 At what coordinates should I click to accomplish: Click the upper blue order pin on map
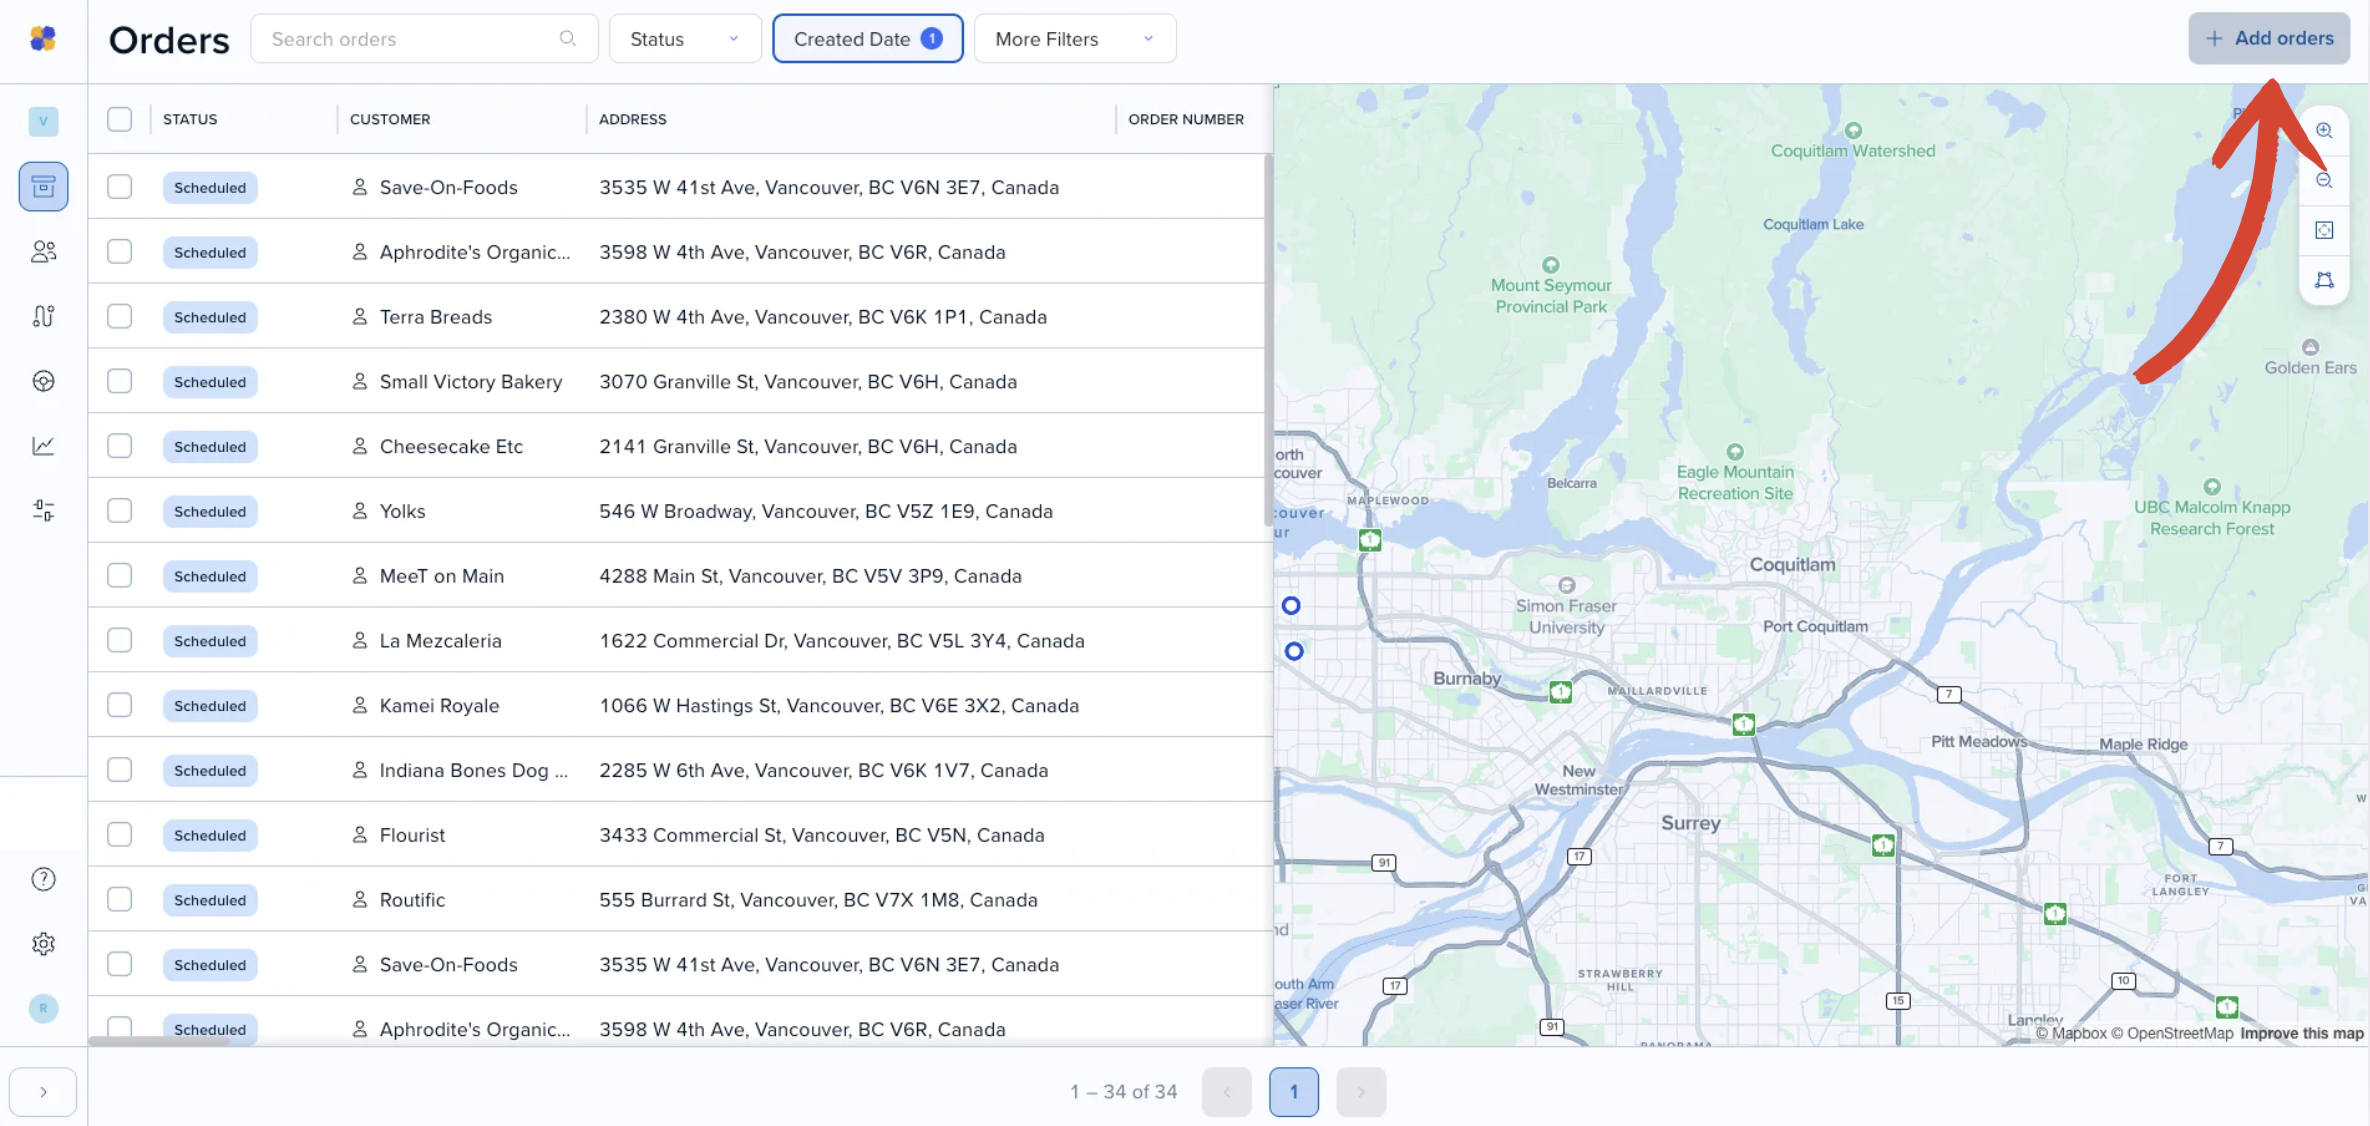(1291, 605)
